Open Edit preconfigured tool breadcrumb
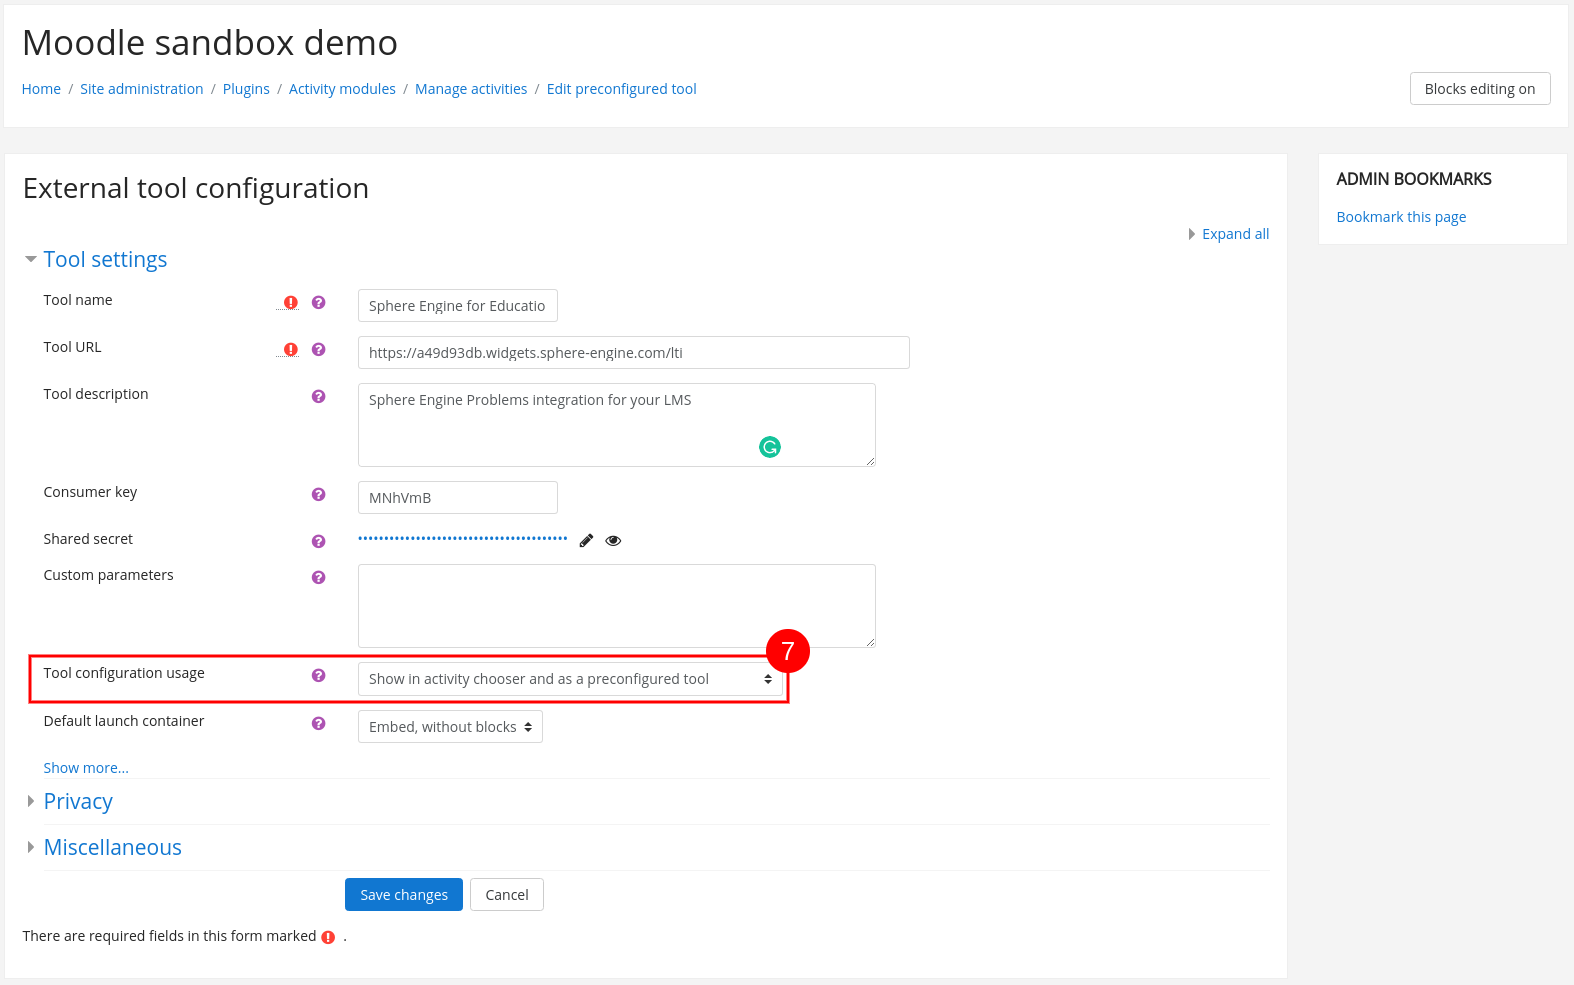This screenshot has width=1574, height=985. pyautogui.click(x=622, y=89)
